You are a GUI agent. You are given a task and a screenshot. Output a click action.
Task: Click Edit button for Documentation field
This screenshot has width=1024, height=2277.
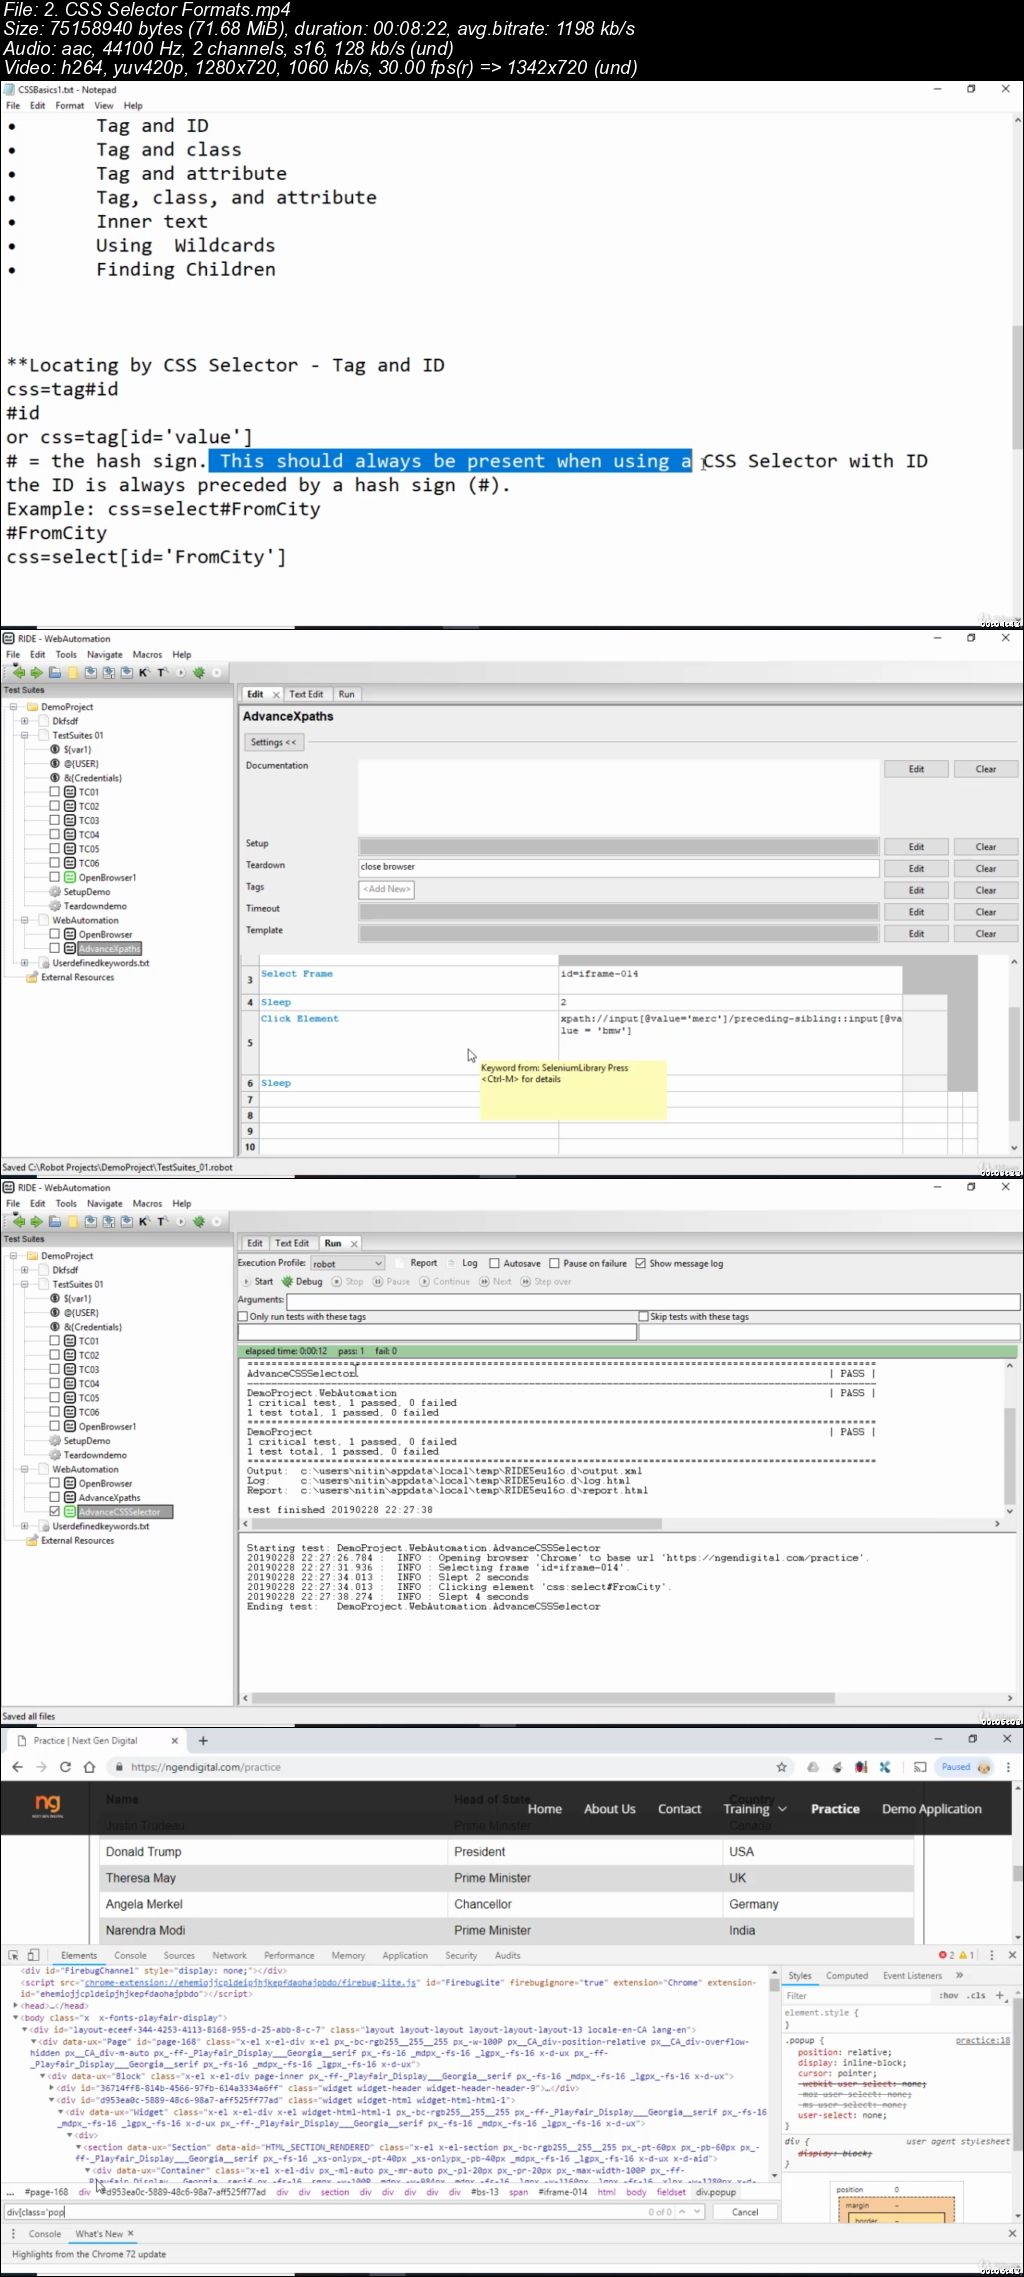coord(916,769)
